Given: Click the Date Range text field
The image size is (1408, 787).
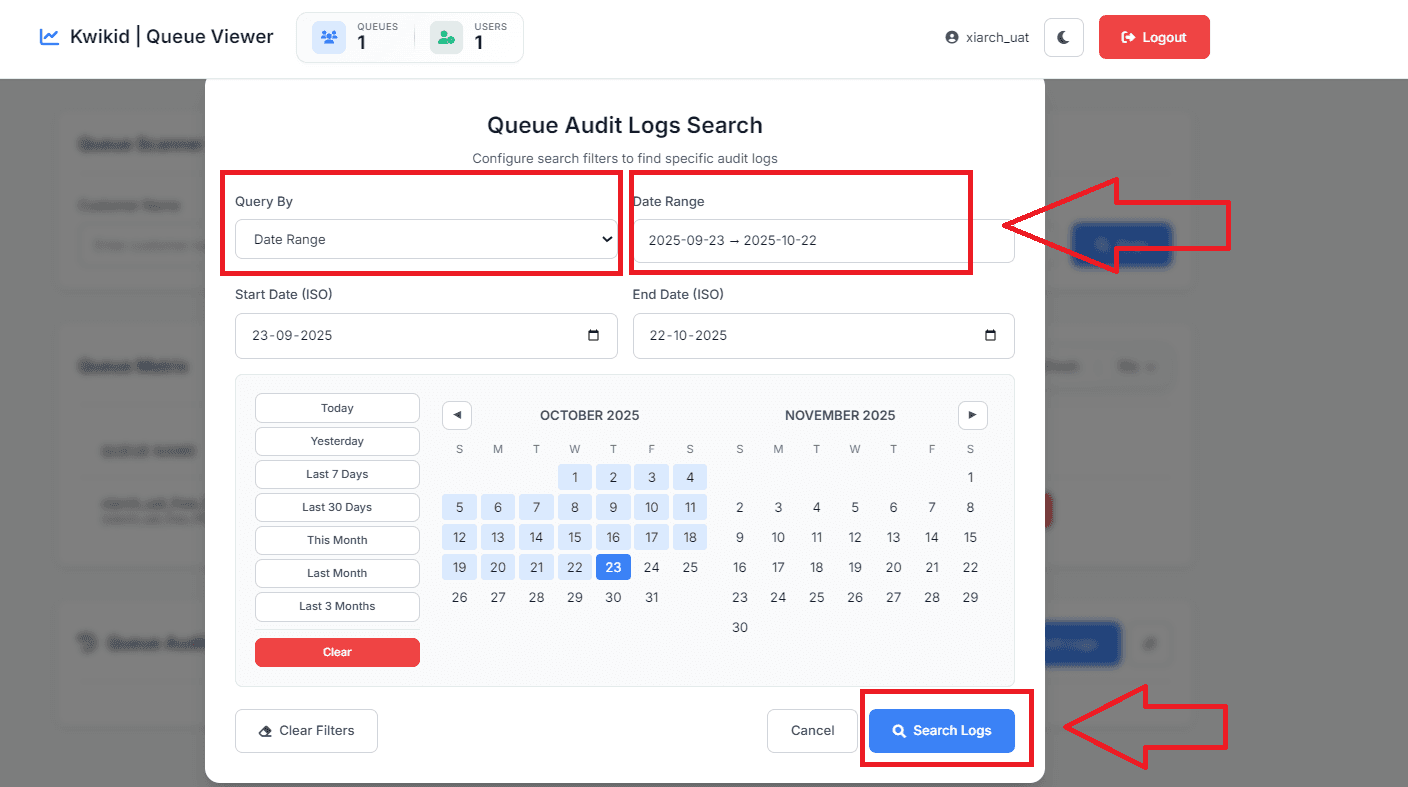Looking at the screenshot, I should pyautogui.click(x=822, y=241).
